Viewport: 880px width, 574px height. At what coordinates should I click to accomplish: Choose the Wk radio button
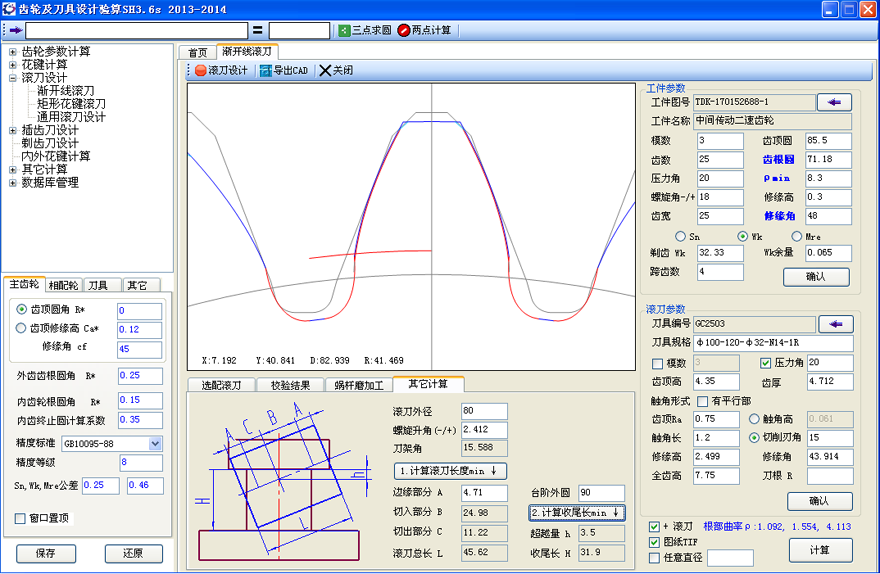pos(742,236)
